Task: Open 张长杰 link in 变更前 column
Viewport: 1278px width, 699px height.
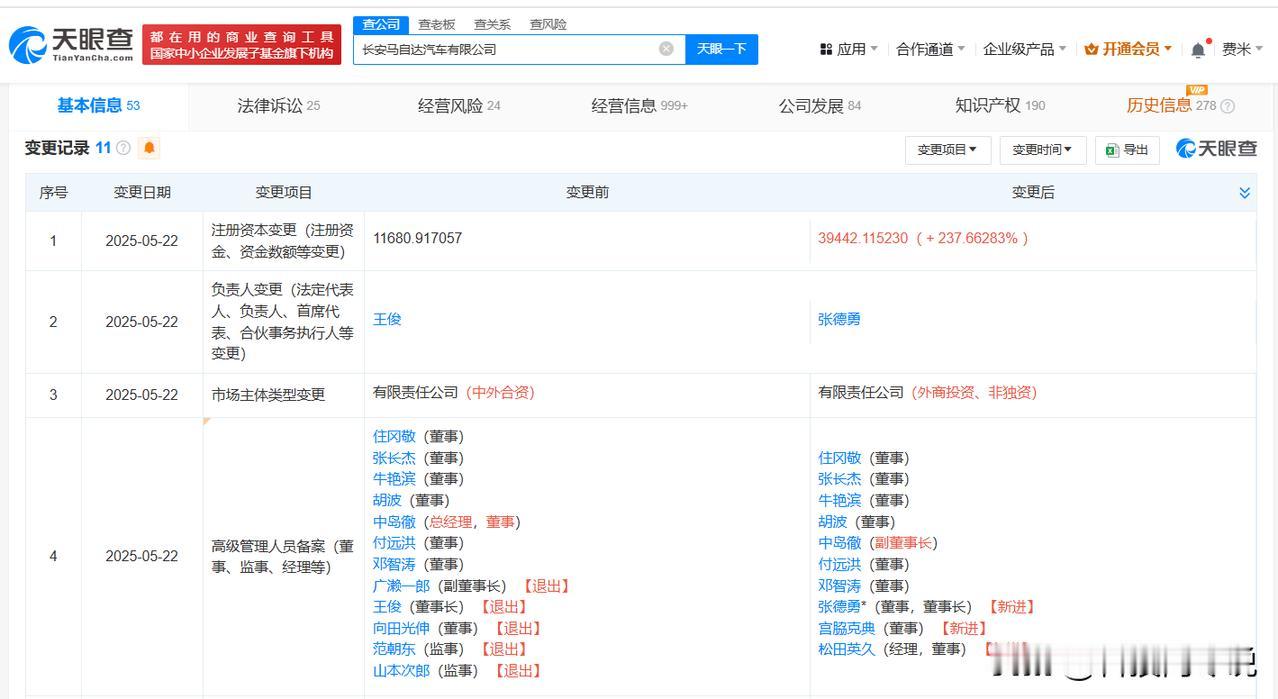Action: coord(394,458)
